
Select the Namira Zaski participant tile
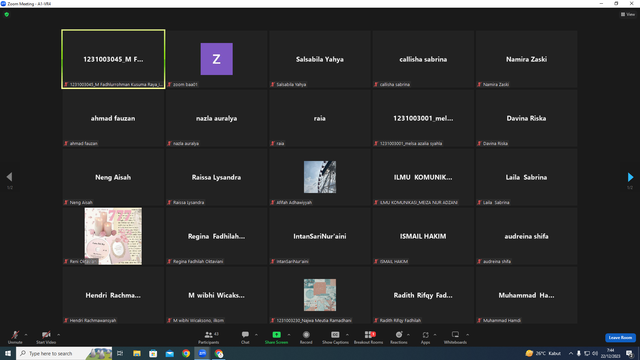click(526, 59)
